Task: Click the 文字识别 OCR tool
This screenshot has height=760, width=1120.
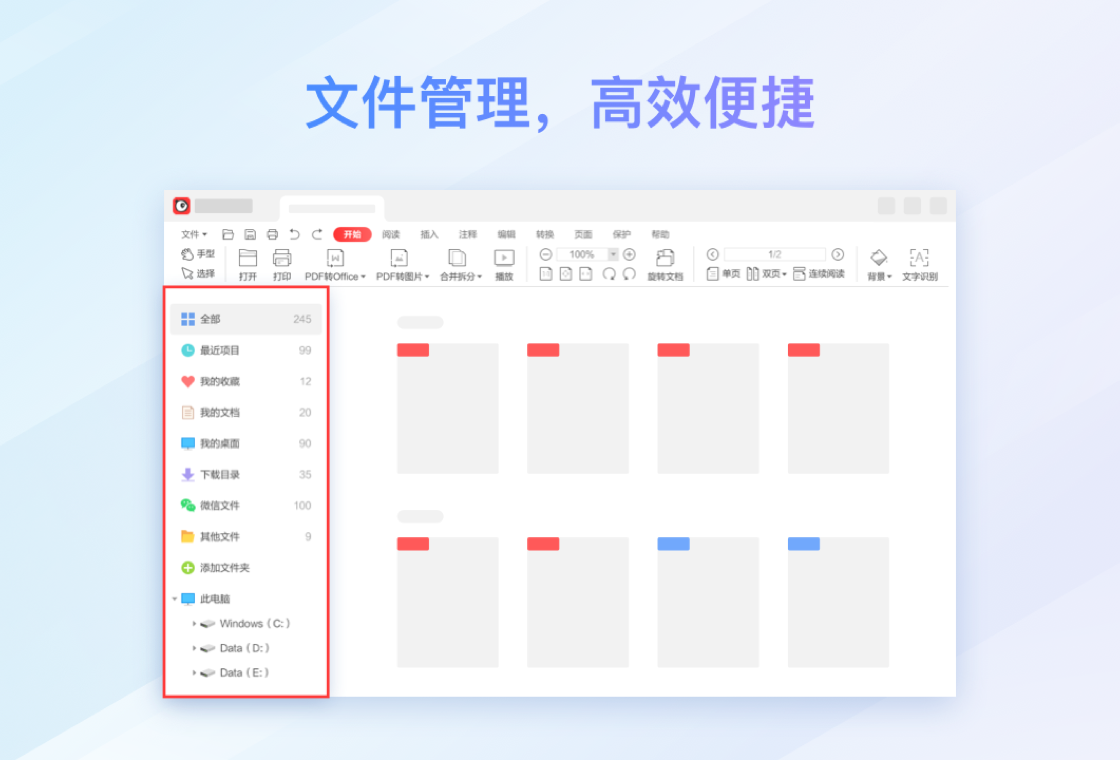Action: coord(919,265)
